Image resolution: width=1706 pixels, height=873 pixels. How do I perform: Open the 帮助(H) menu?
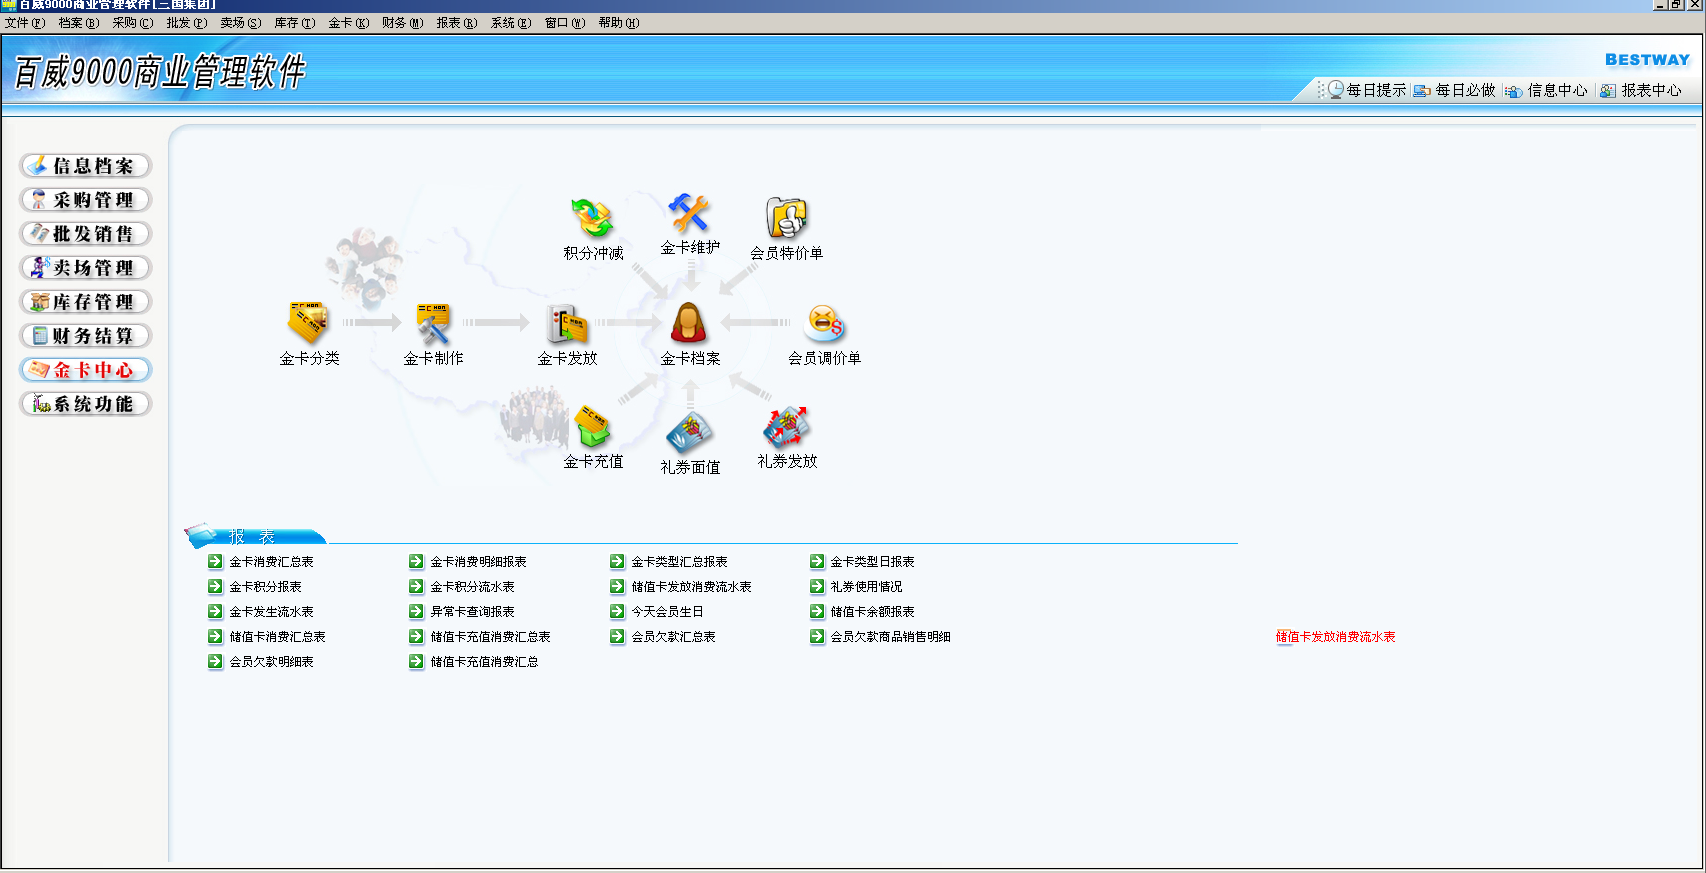coord(618,23)
